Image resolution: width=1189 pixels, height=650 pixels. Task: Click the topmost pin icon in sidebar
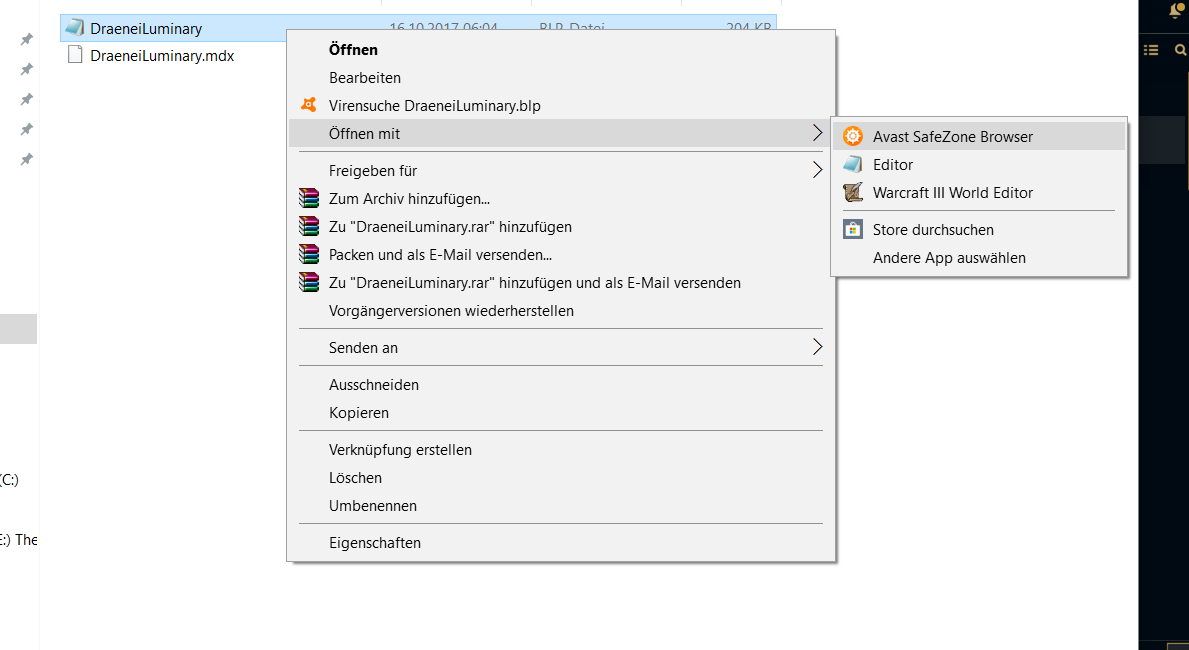coord(27,39)
